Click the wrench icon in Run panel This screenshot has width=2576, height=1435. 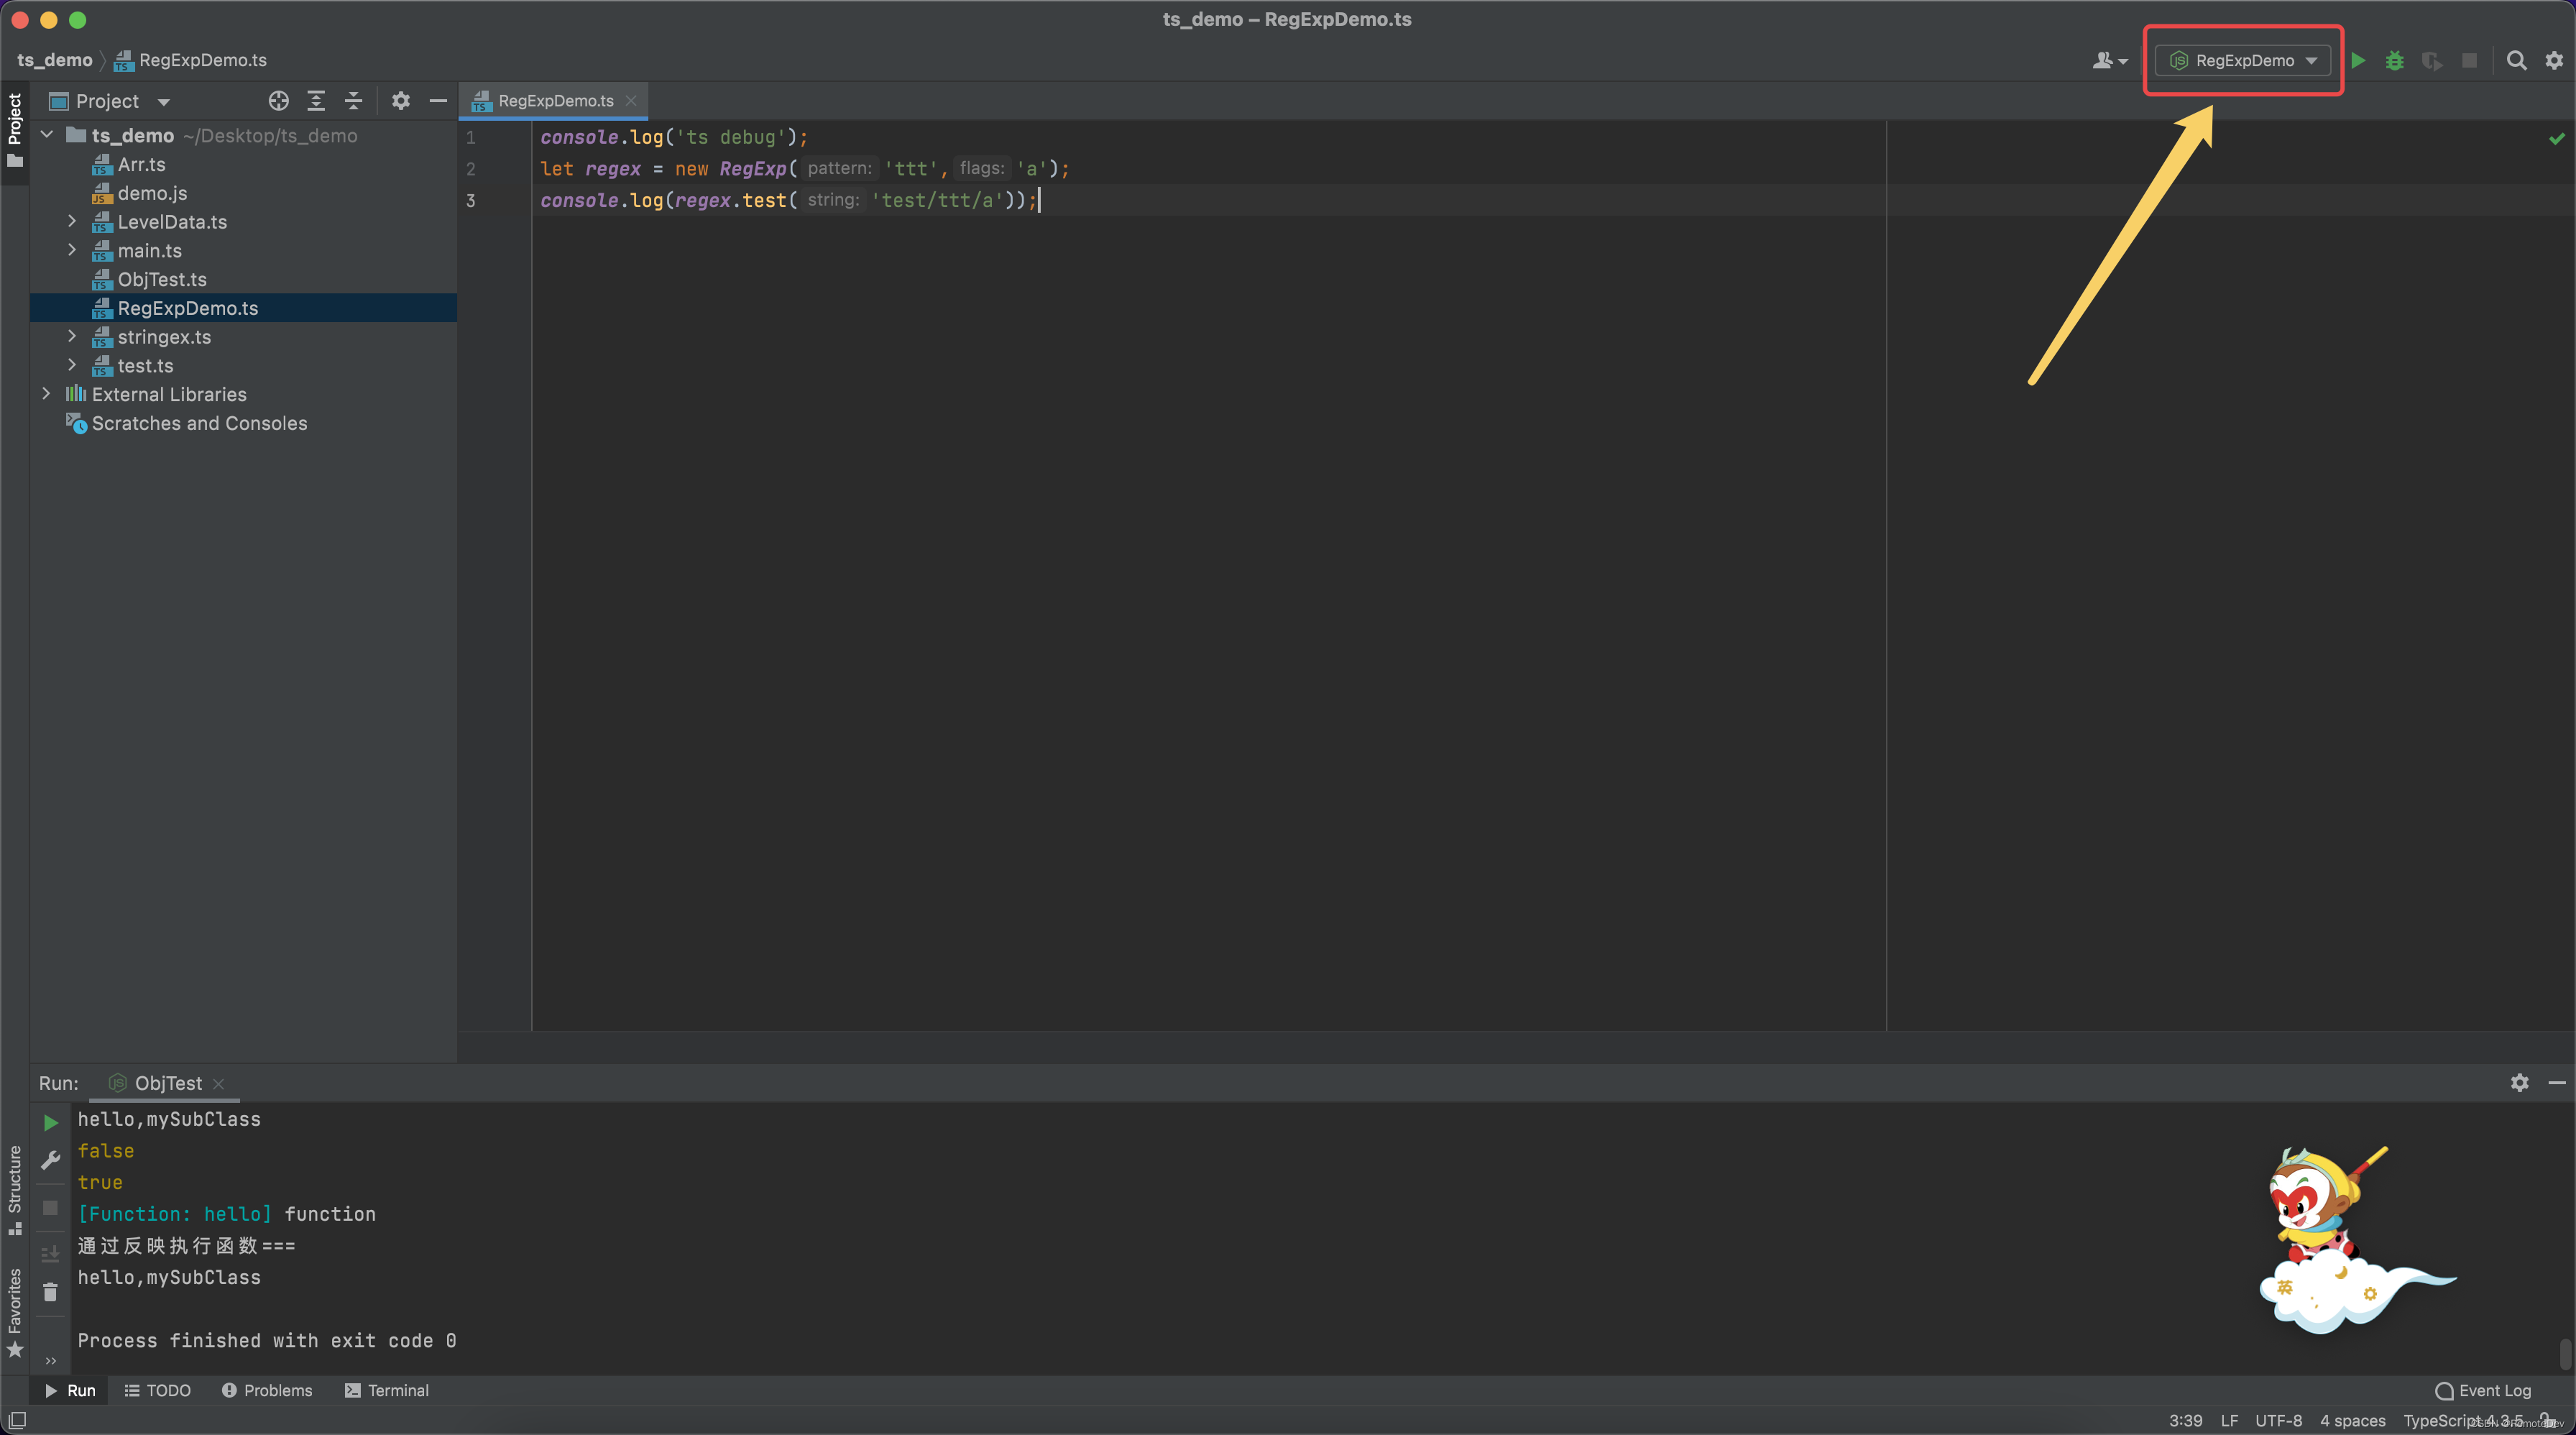(x=50, y=1160)
